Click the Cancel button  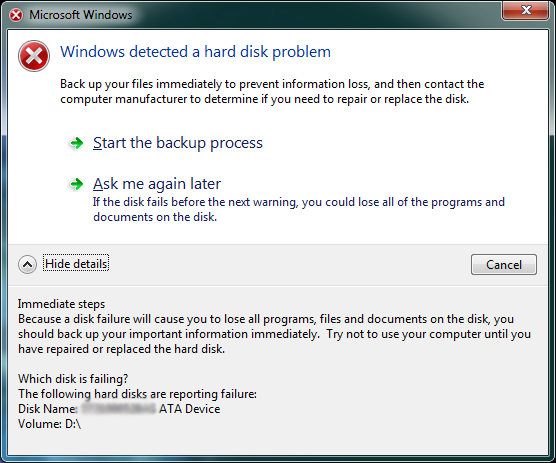point(504,264)
